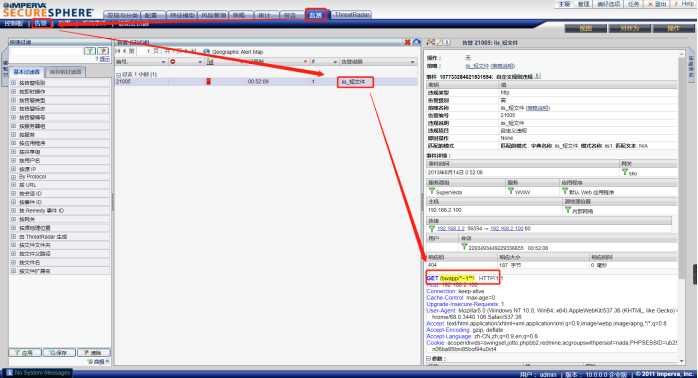Image resolution: width=698 pixels, height=378 pixels.
Task: Click the http gateway filter funnel icon
Action: click(x=625, y=172)
